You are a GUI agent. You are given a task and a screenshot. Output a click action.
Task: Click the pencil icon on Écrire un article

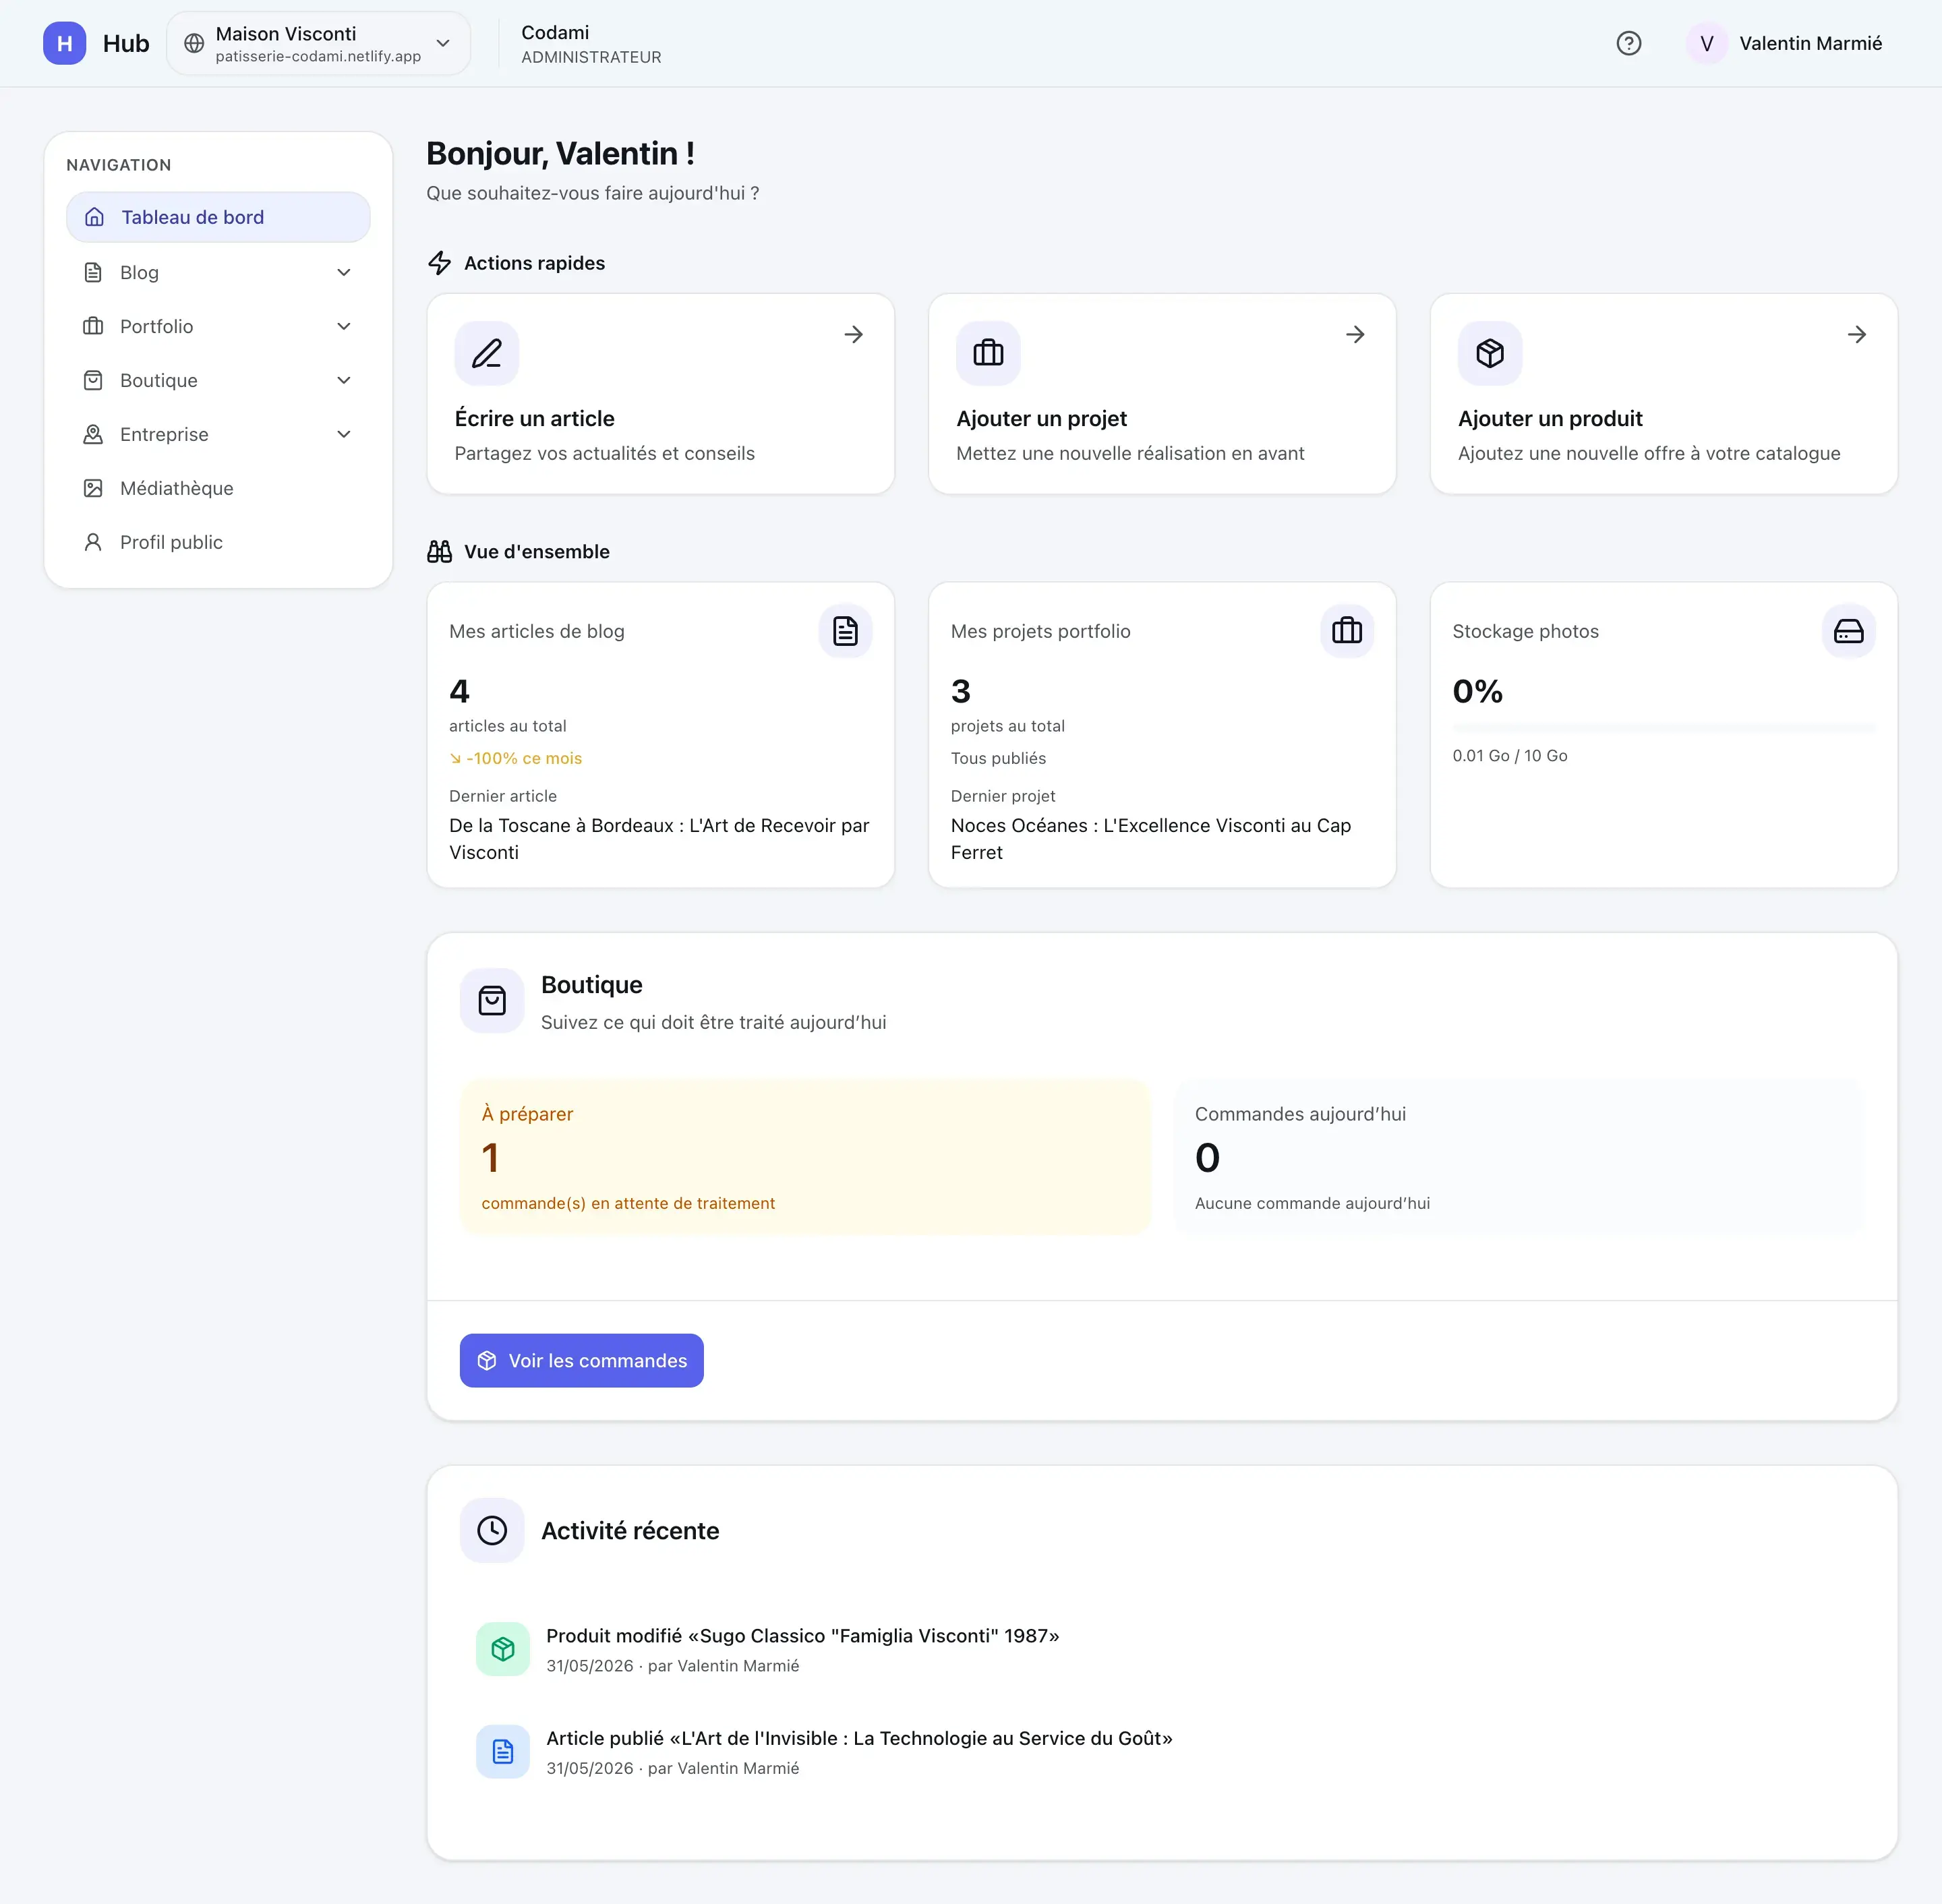487,353
